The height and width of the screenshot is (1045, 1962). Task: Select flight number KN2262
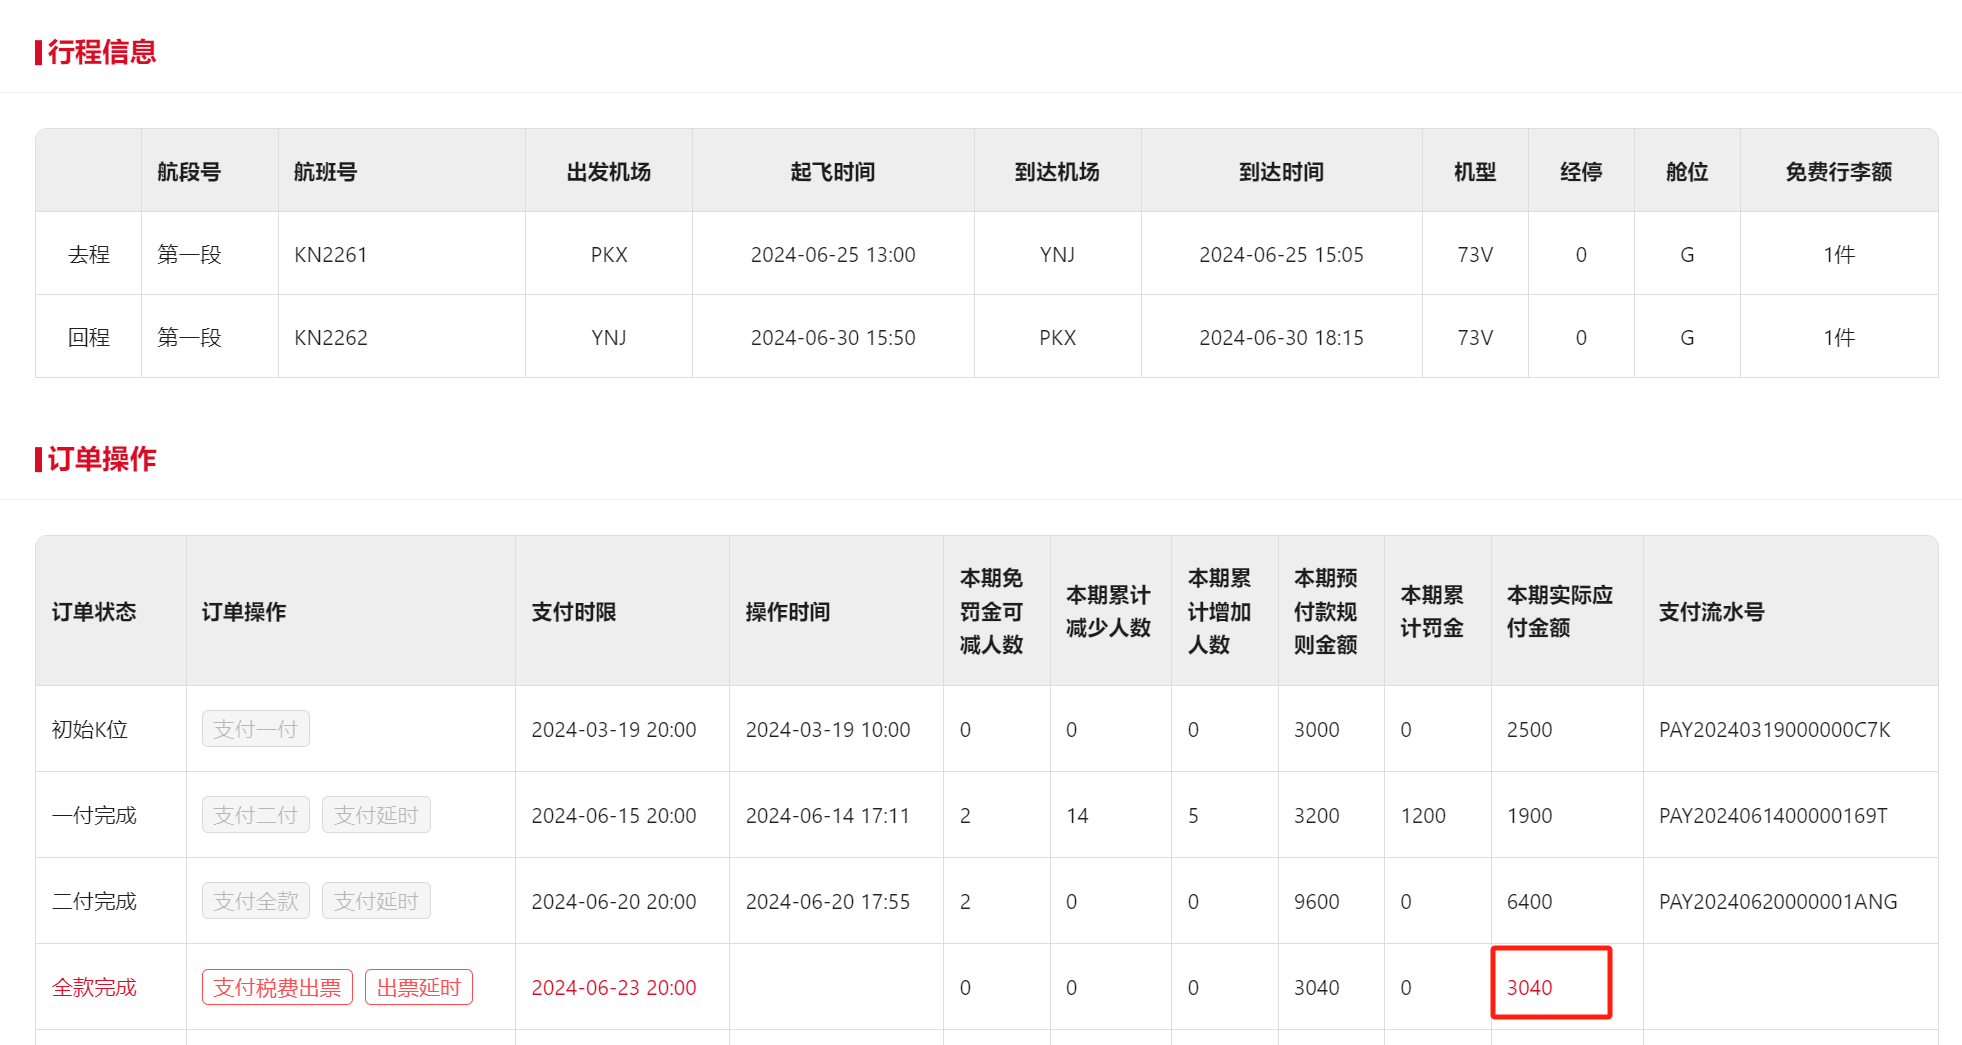point(330,338)
